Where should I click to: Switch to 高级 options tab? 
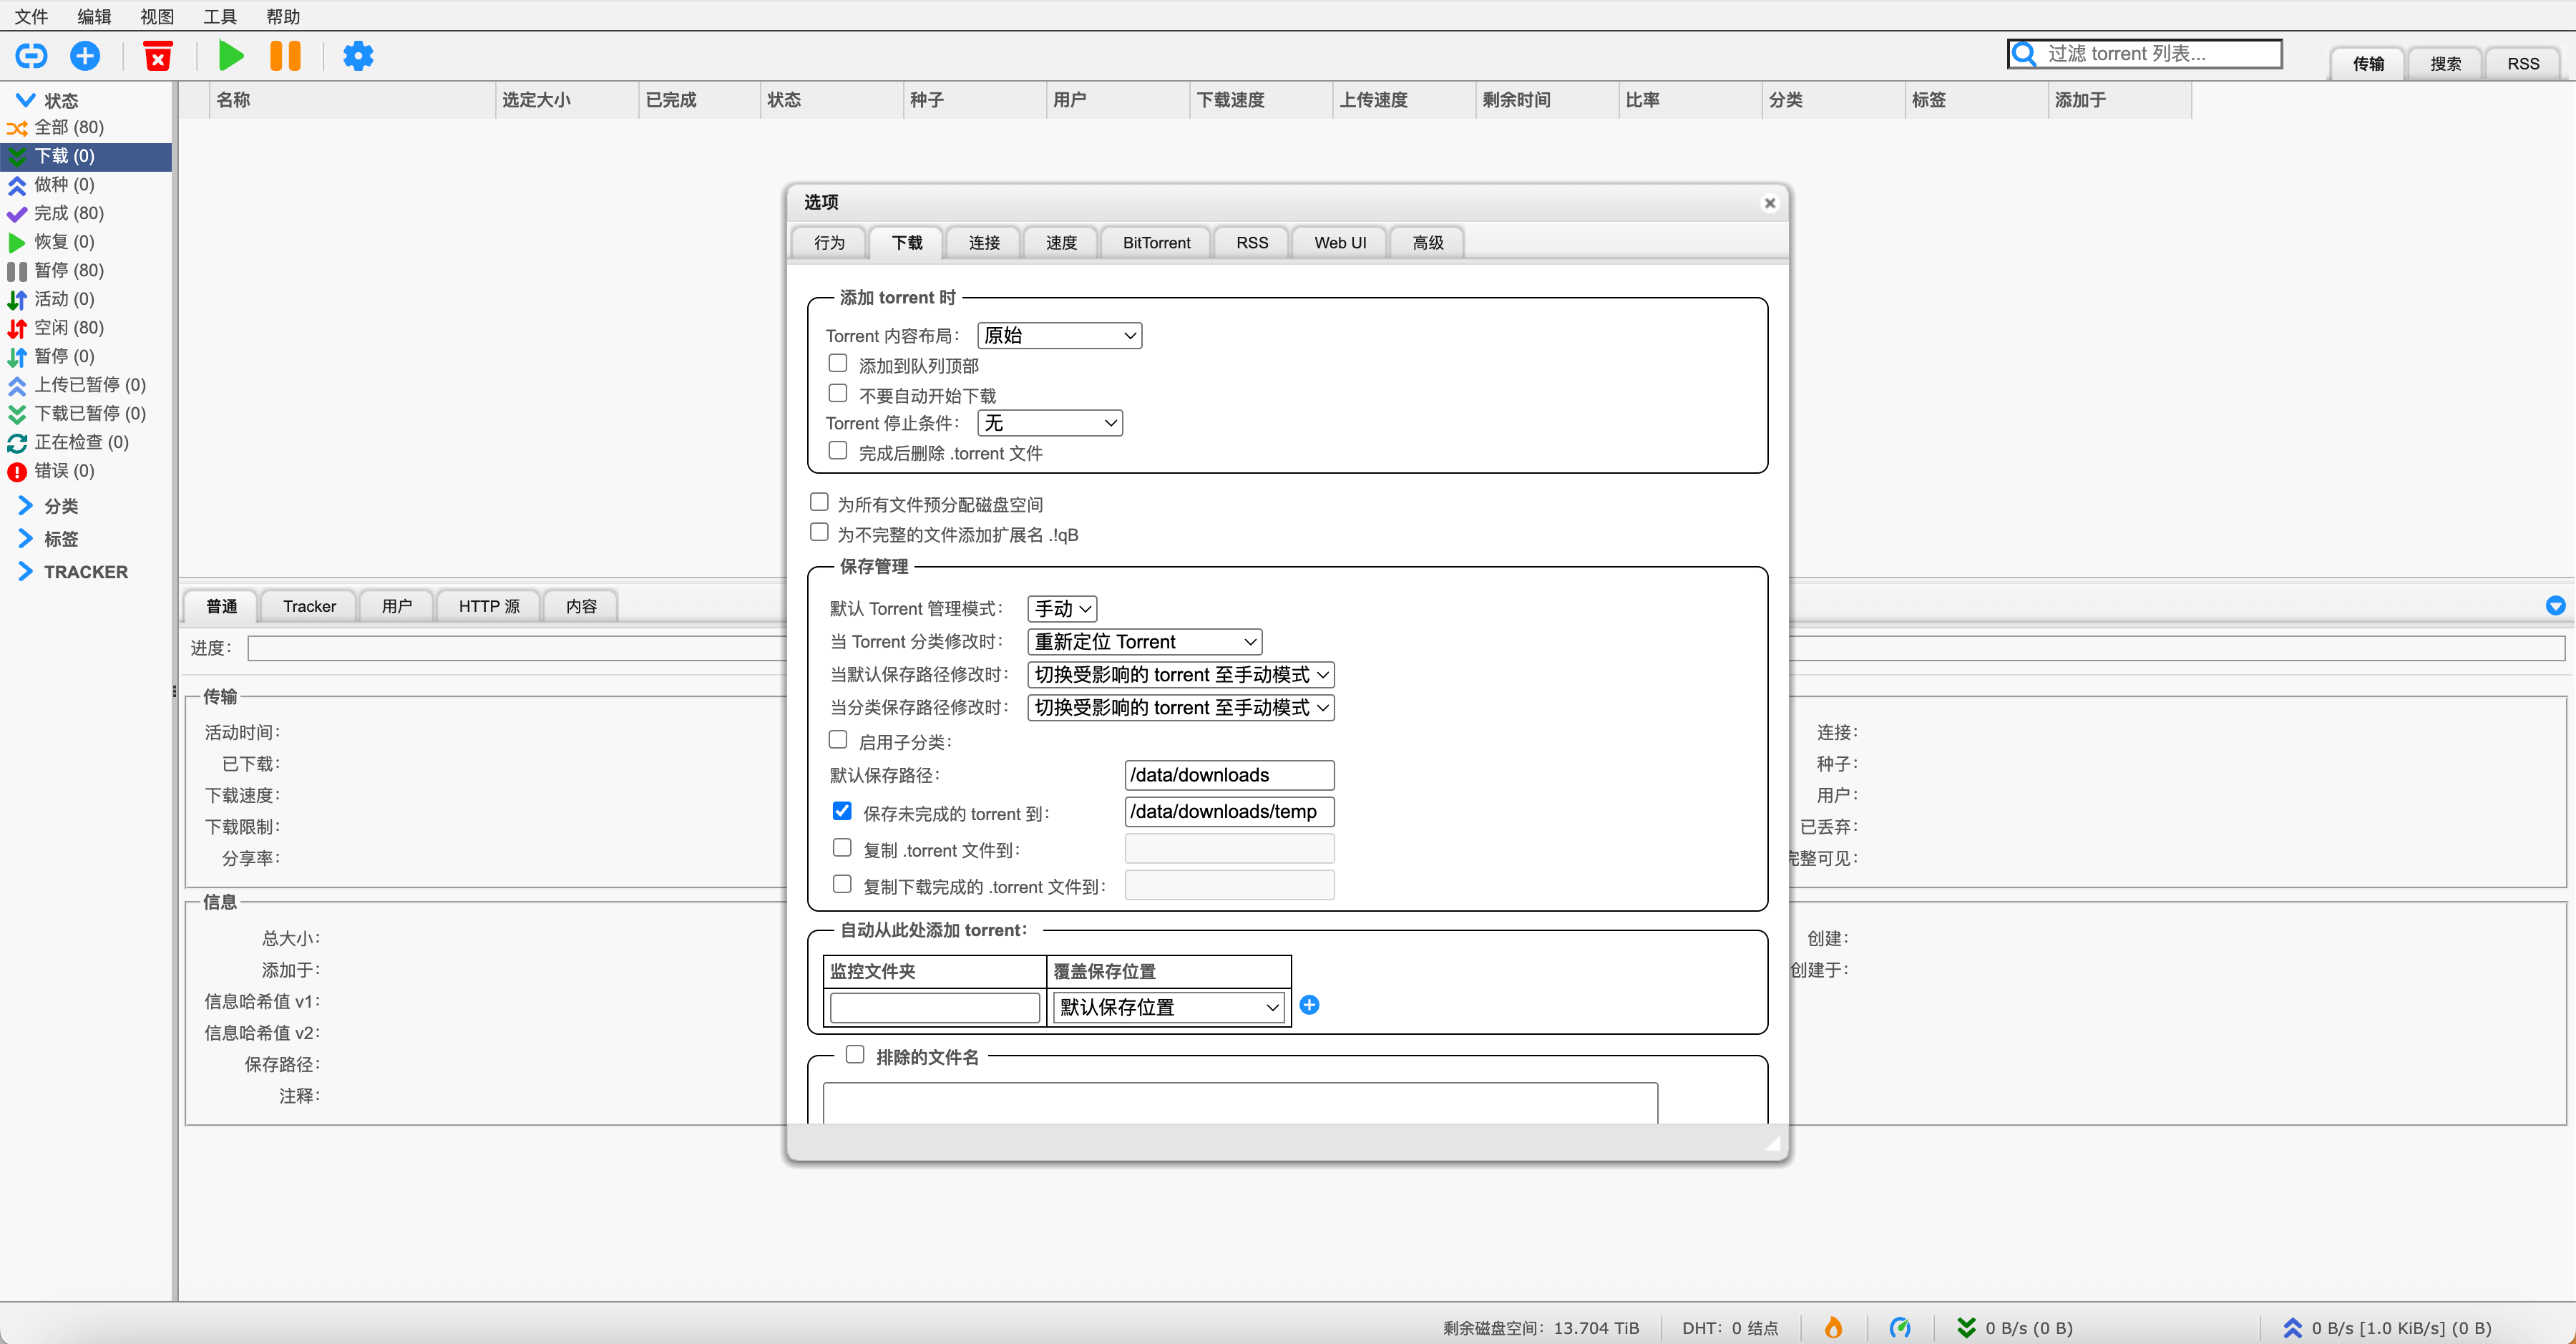[x=1428, y=243]
